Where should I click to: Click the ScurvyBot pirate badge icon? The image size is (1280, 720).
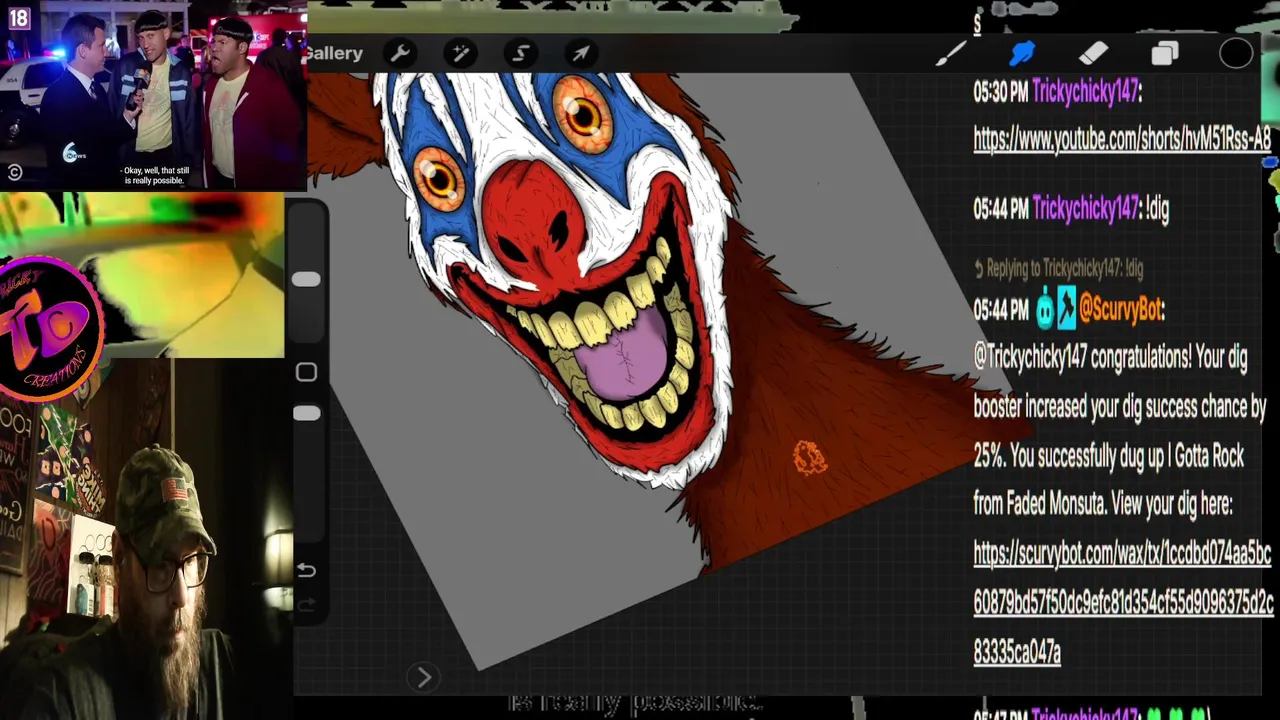(1066, 309)
